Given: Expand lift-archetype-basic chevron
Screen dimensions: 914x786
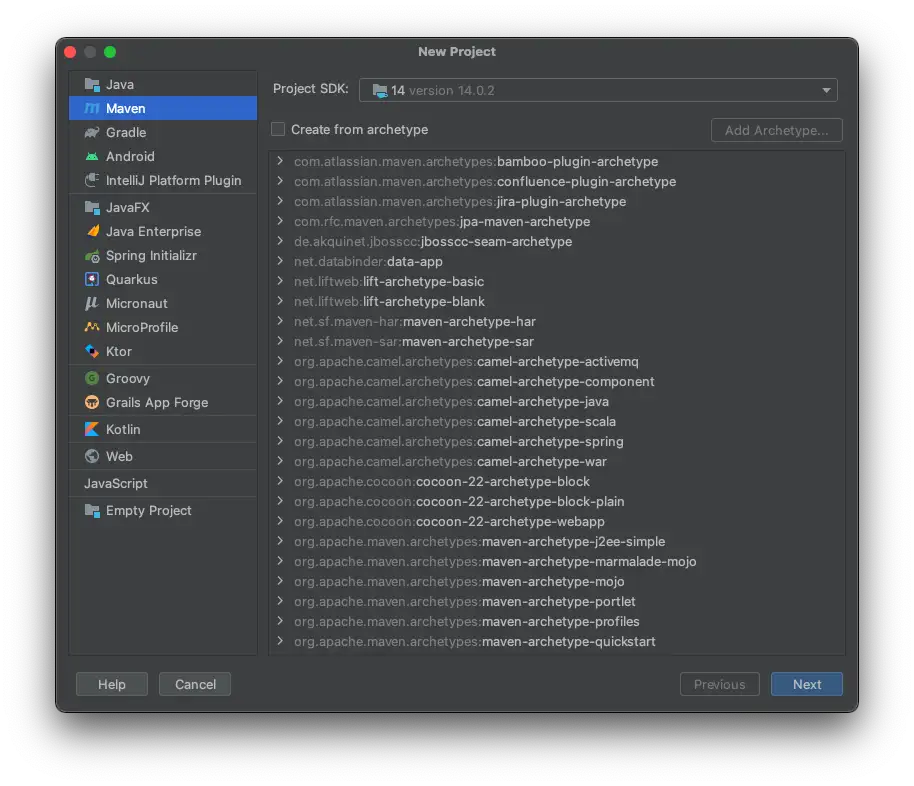Looking at the screenshot, I should pos(280,281).
